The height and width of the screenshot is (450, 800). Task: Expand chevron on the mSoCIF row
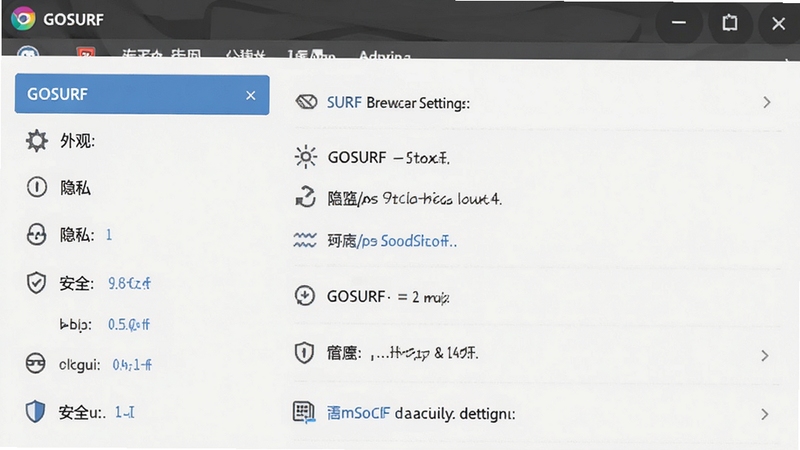point(764,414)
